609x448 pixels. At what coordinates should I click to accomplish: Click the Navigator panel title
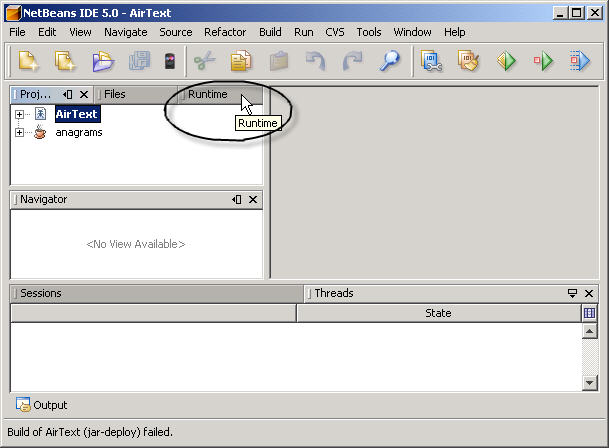43,199
